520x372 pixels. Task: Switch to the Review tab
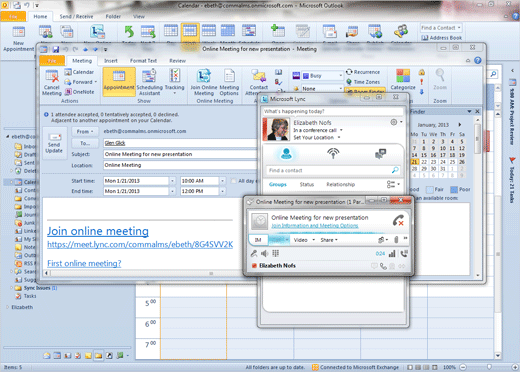(177, 61)
